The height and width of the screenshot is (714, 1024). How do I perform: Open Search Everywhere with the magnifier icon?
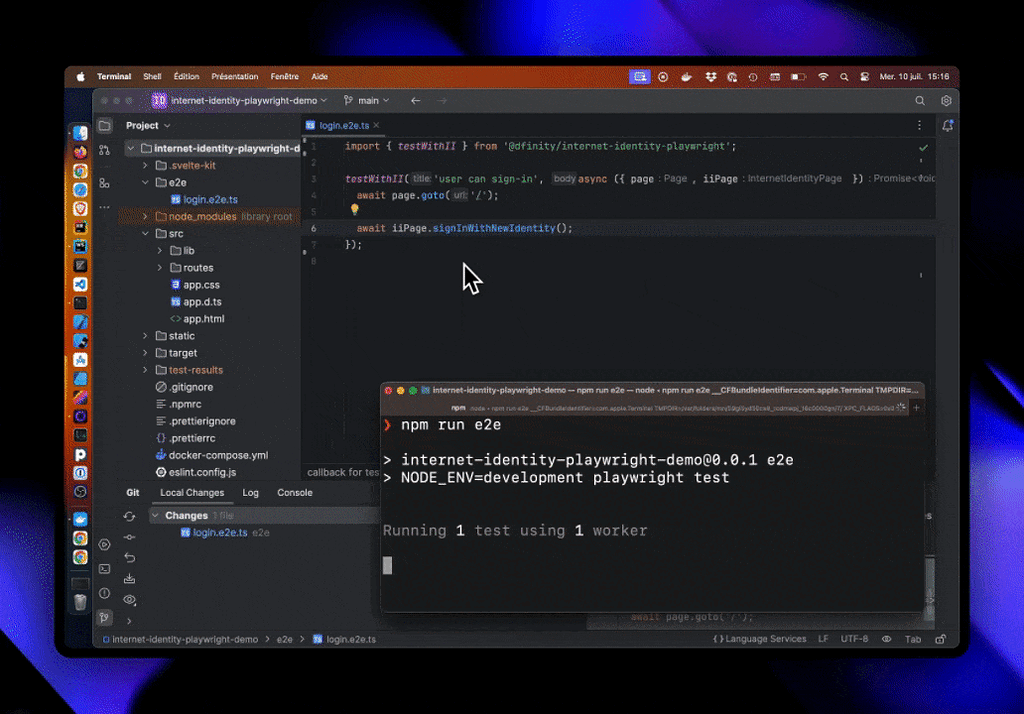(x=918, y=100)
